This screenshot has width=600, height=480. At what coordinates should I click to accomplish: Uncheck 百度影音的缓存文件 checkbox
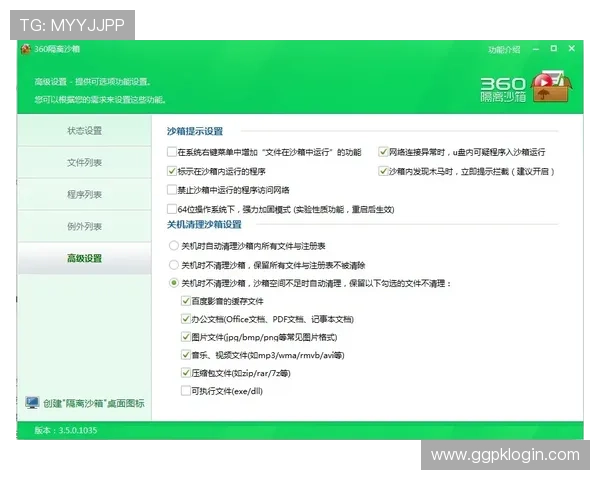click(x=186, y=301)
